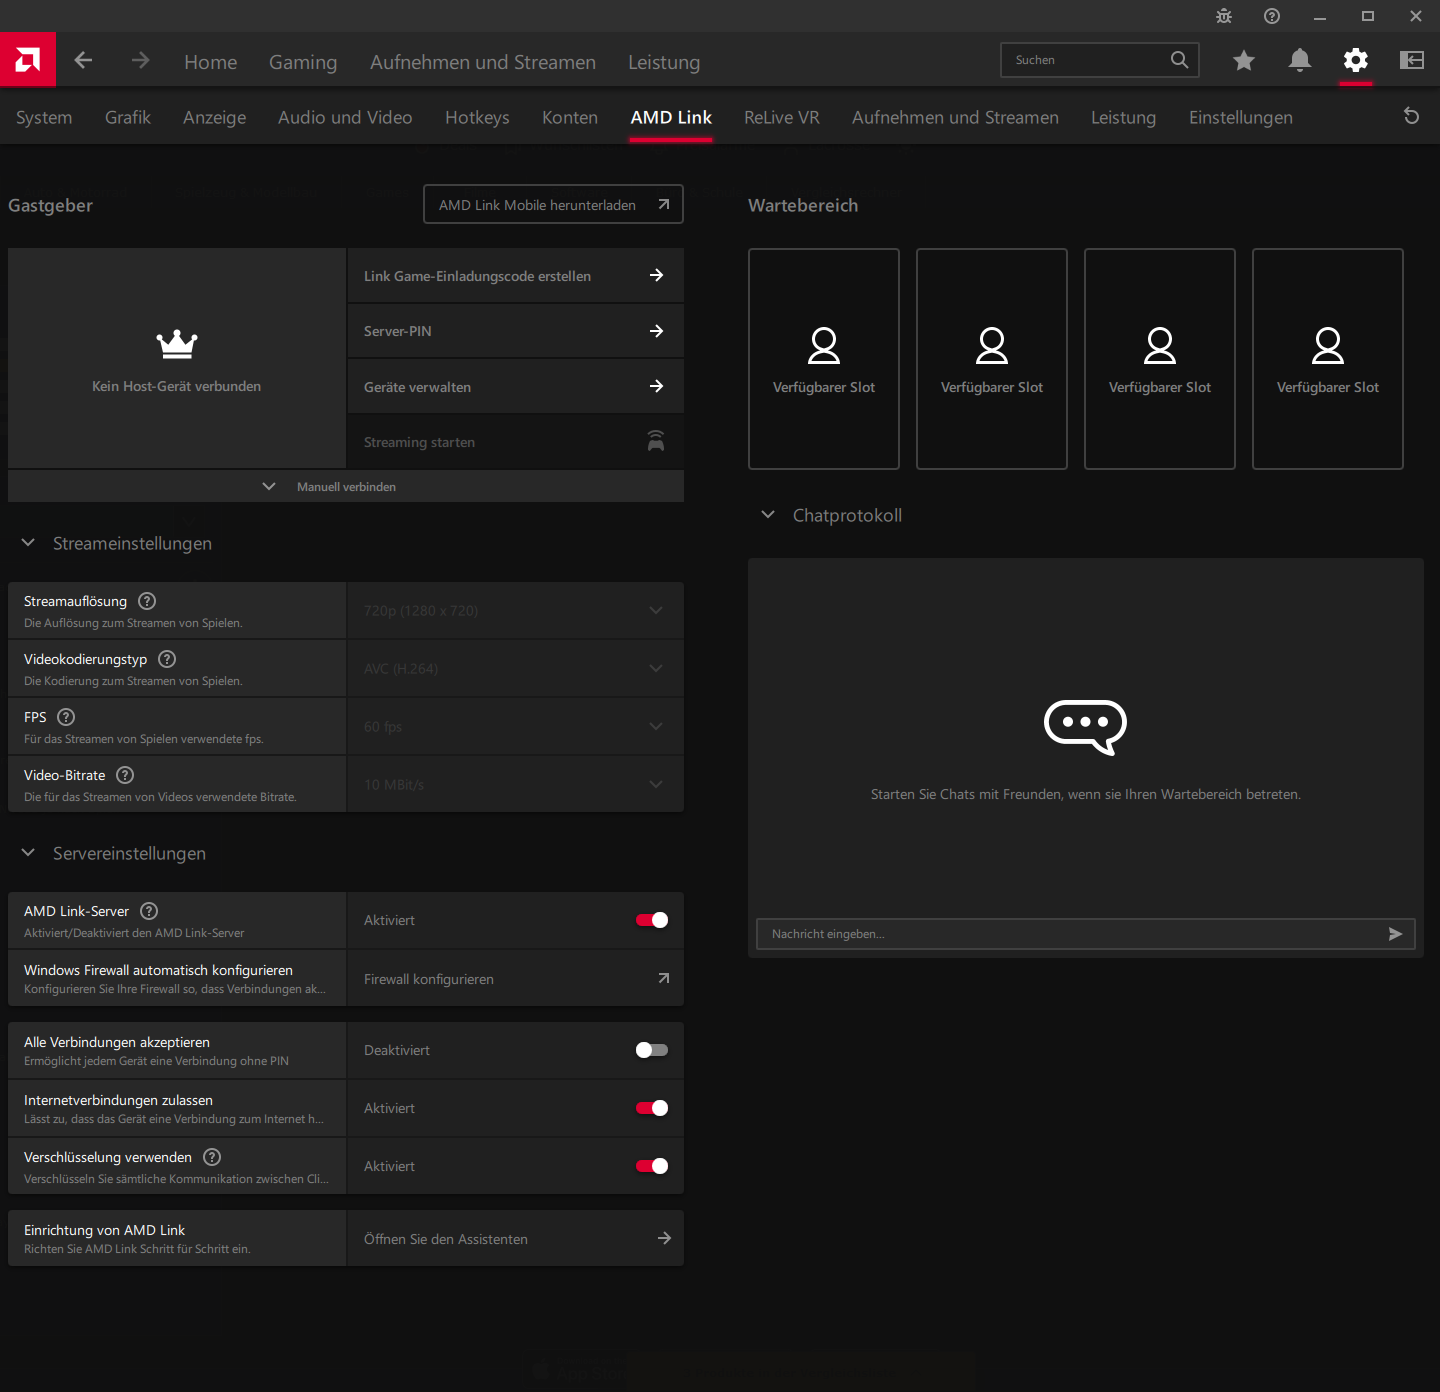Image resolution: width=1440 pixels, height=1392 pixels.
Task: Collapse the Chatprotokoll section
Action: [x=768, y=515]
